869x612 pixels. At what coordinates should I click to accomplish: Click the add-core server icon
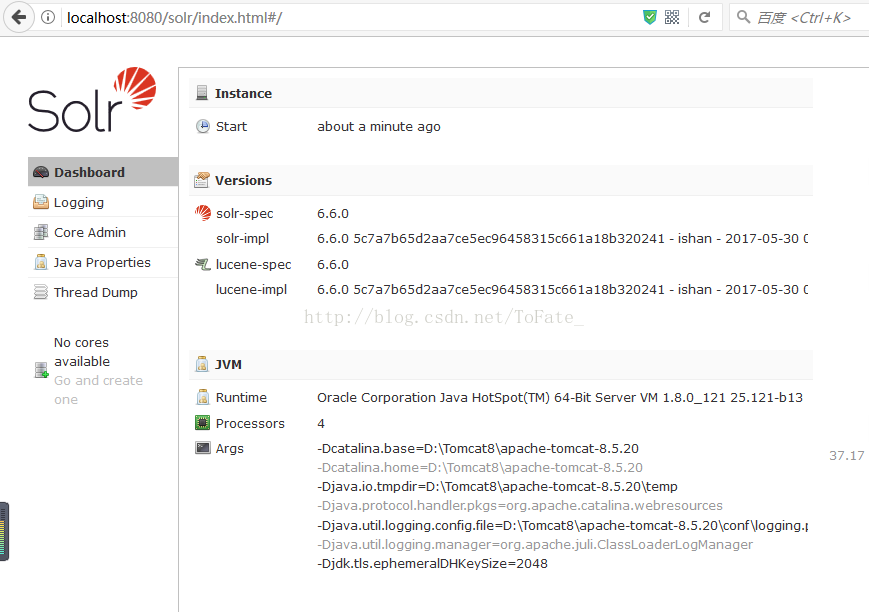pyautogui.click(x=42, y=370)
